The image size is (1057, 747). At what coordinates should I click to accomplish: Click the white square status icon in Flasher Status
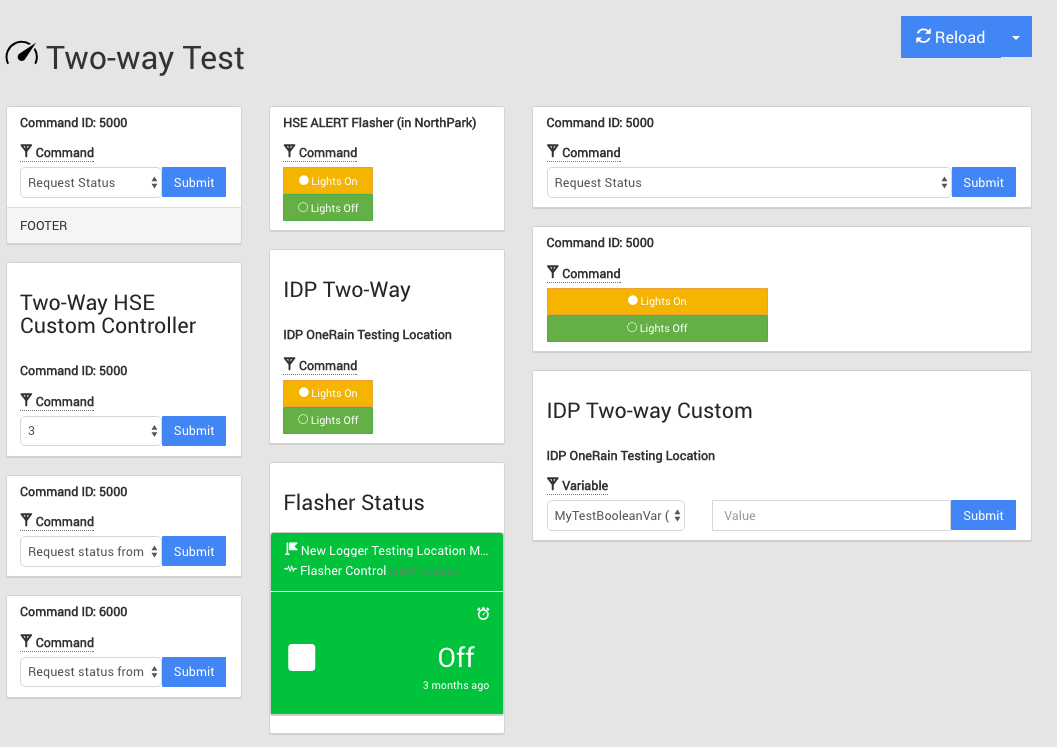tap(301, 657)
